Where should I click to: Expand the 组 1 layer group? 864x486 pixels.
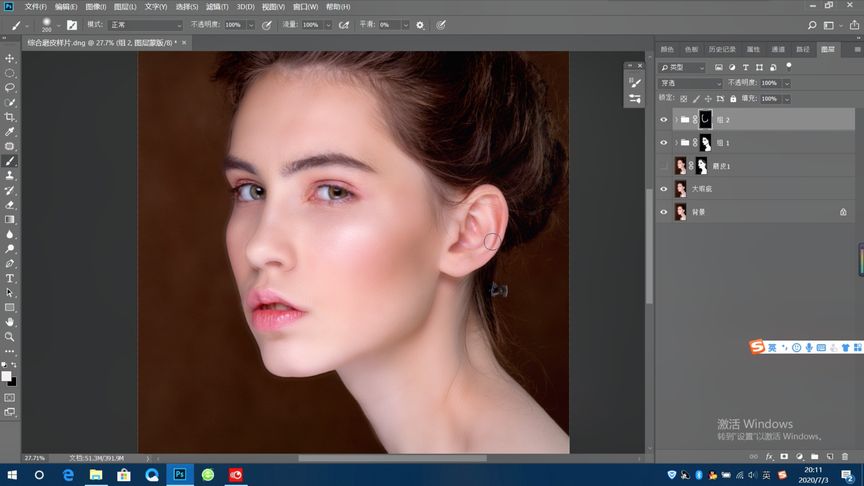pos(676,143)
